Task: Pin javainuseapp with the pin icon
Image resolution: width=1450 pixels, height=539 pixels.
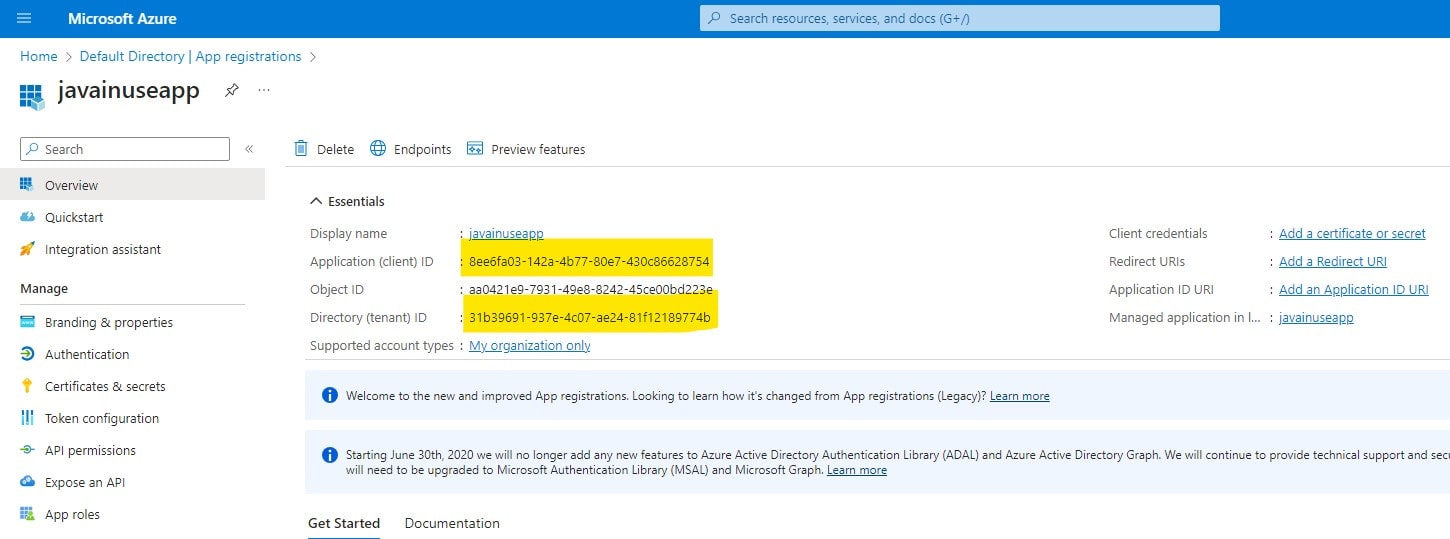Action: coord(231,90)
